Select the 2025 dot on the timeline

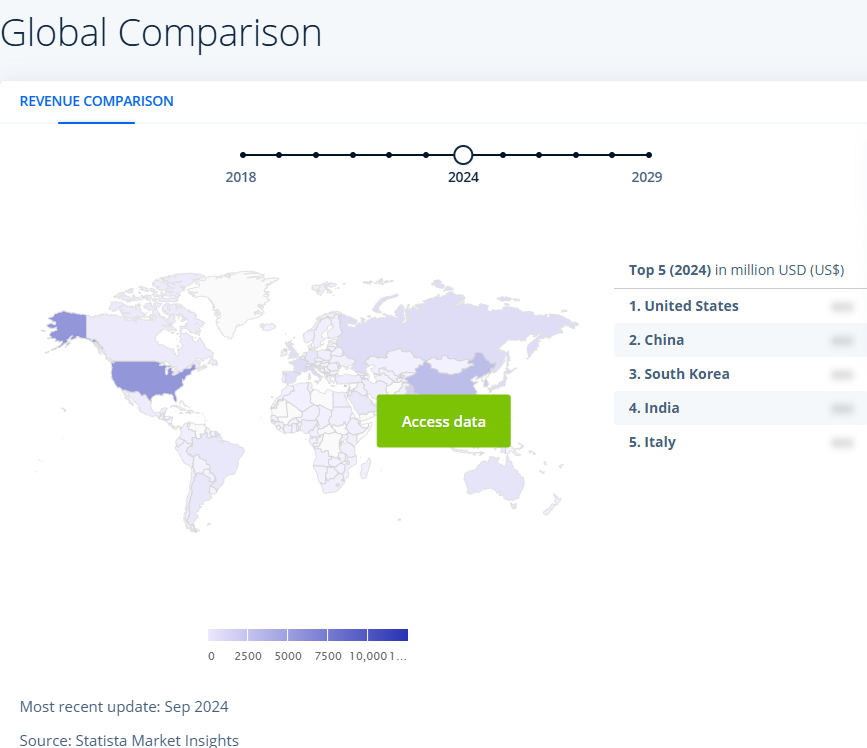click(503, 155)
